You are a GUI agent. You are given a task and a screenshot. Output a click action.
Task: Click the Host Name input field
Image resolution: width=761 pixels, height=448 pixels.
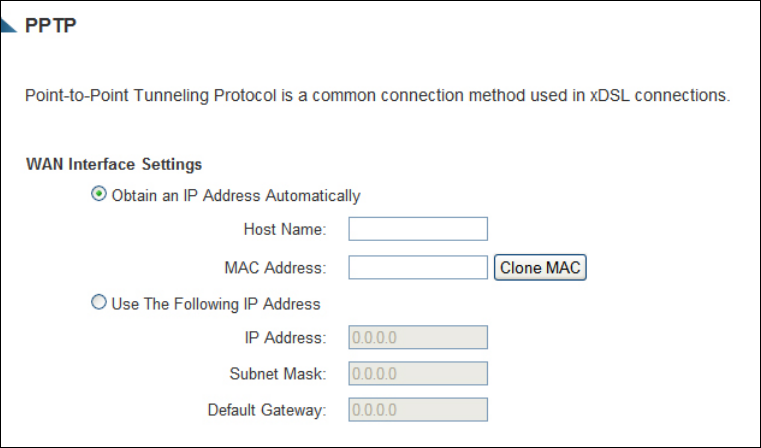point(418,229)
